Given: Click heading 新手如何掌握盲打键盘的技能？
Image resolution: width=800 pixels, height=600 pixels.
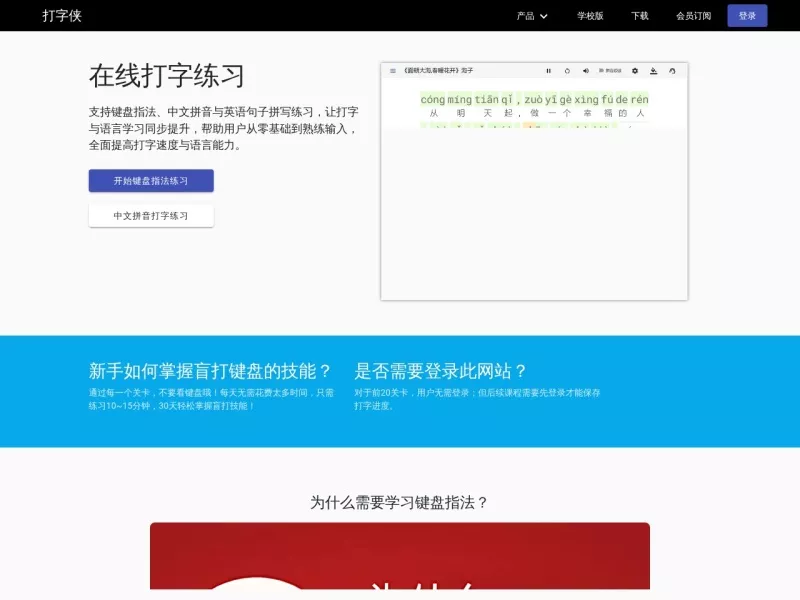Looking at the screenshot, I should (211, 371).
